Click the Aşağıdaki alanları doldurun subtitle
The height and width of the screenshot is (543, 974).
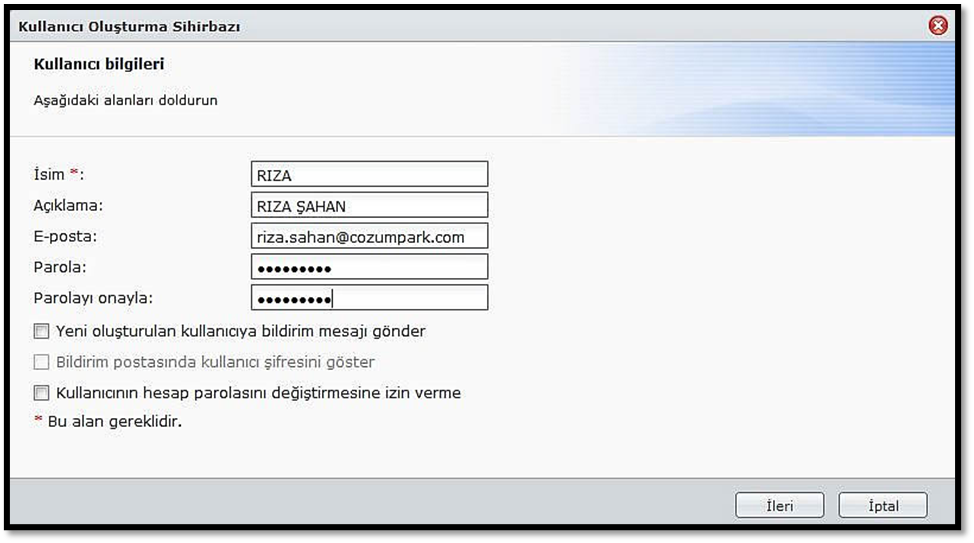coord(125,100)
